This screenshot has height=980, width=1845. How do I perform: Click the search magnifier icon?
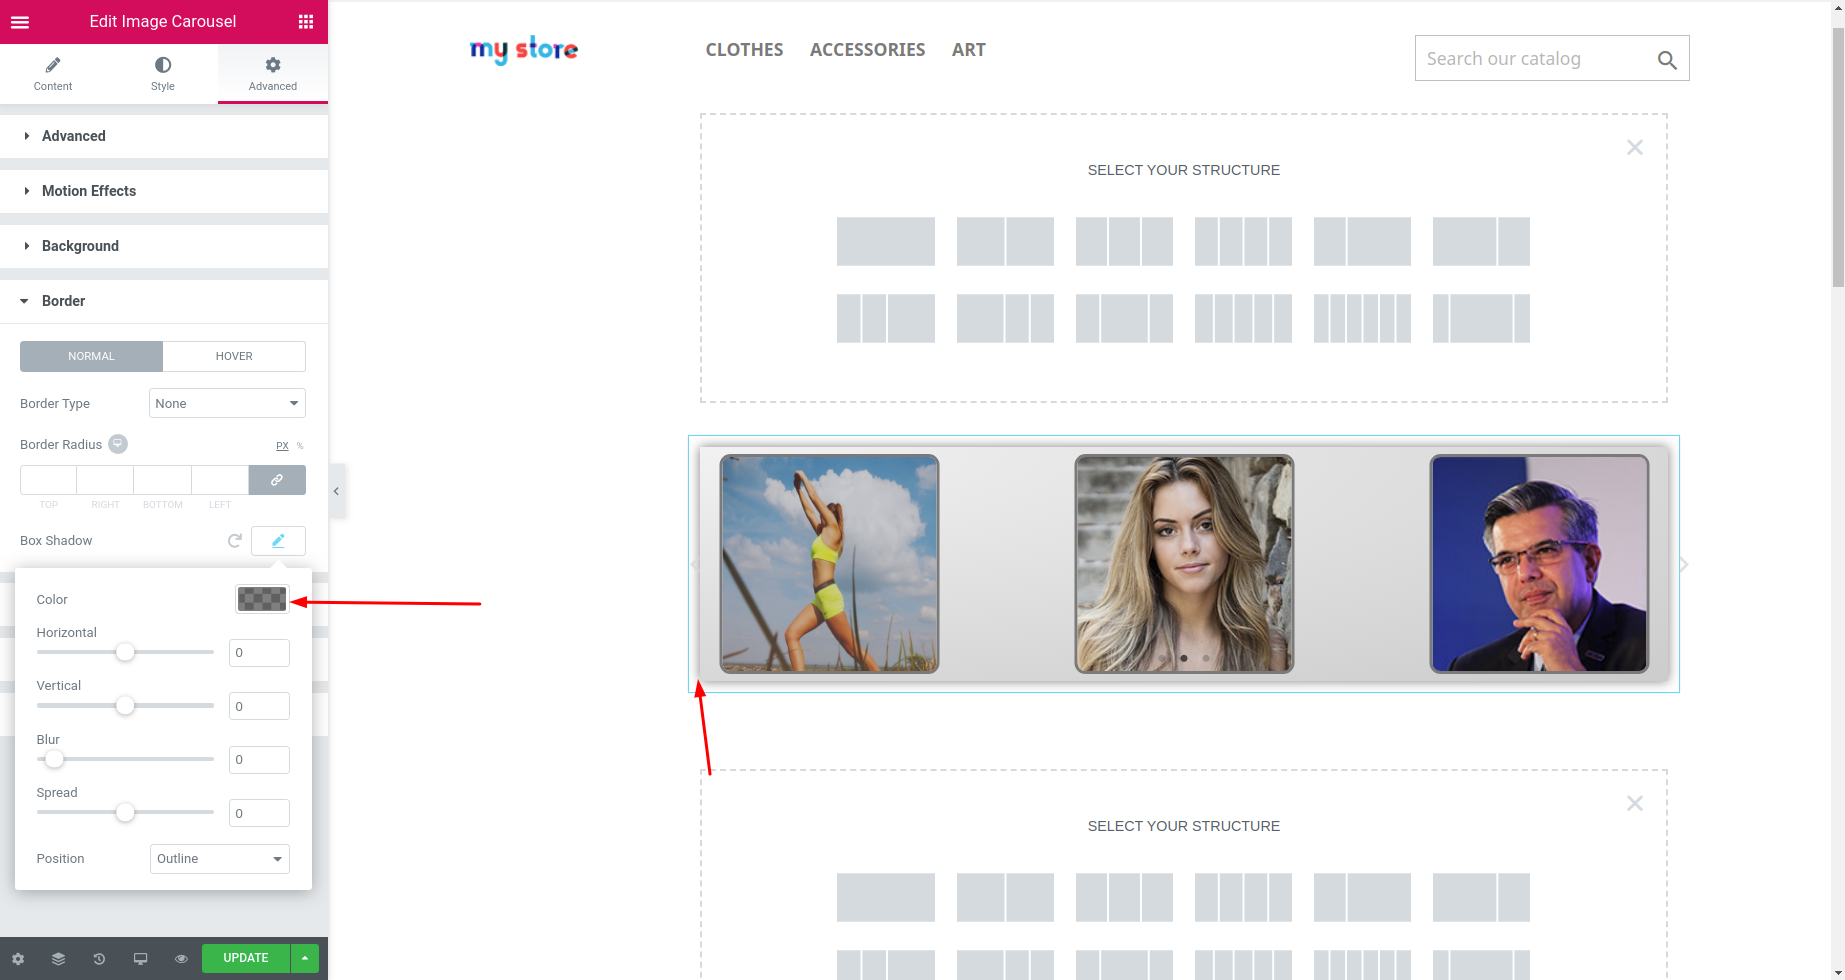1667,60
